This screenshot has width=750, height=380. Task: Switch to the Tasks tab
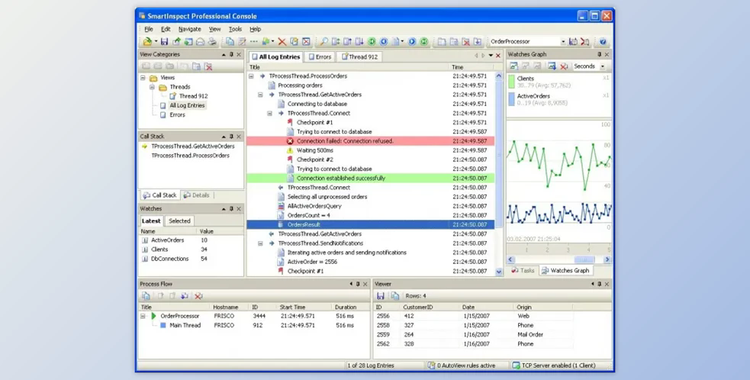(523, 270)
